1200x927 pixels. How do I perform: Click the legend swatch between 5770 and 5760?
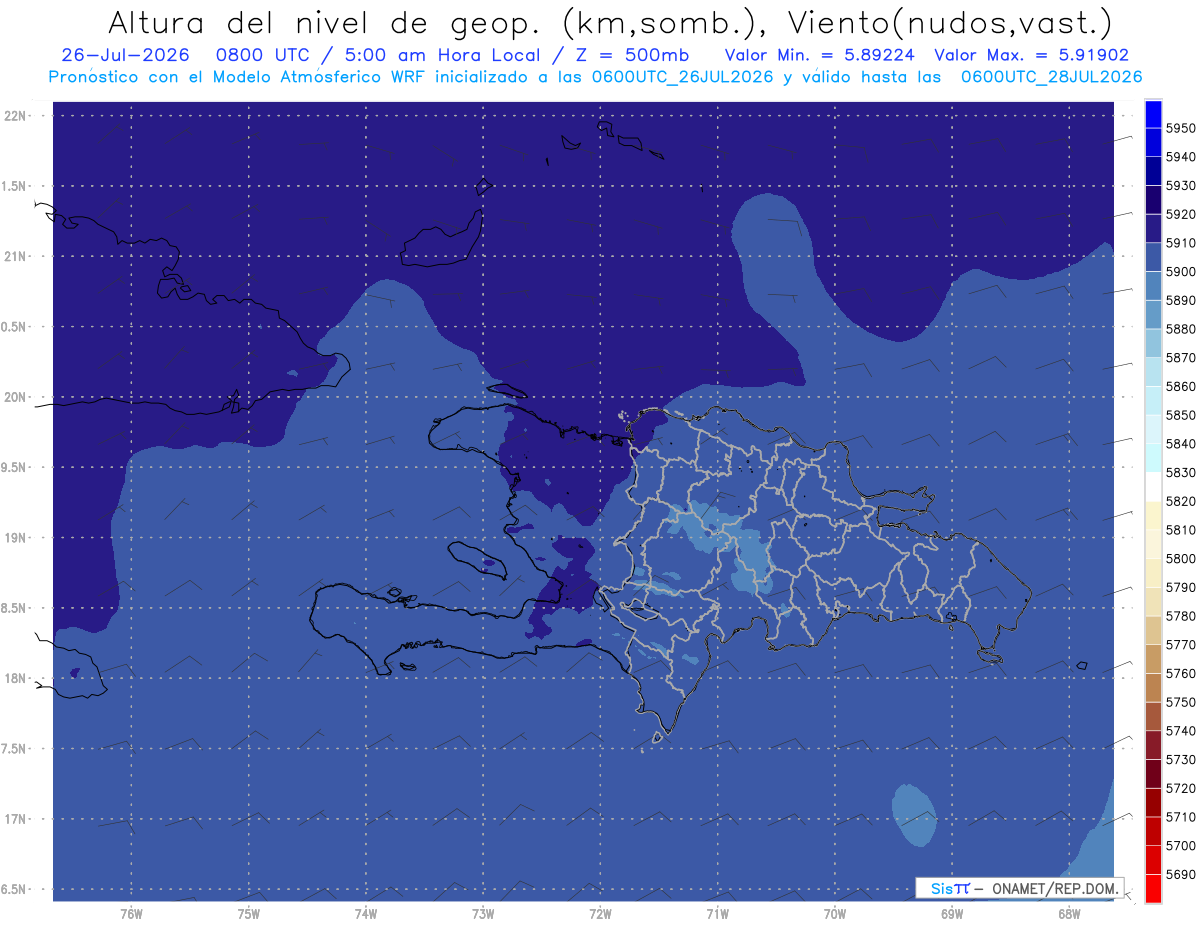(1153, 659)
